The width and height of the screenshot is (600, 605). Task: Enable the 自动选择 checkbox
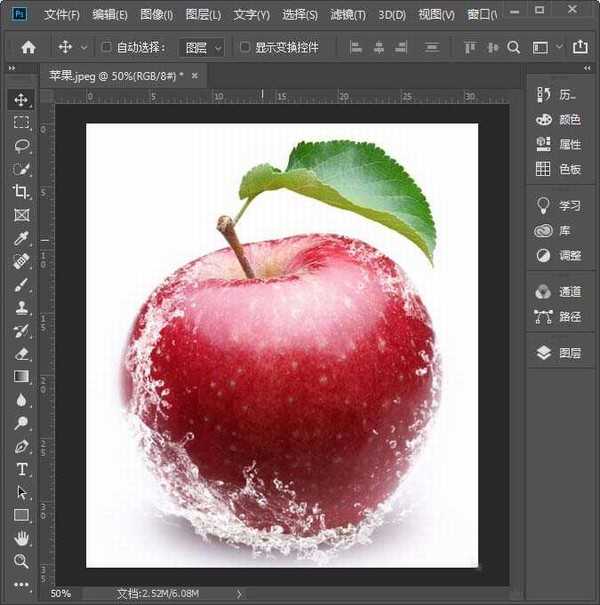pos(107,47)
